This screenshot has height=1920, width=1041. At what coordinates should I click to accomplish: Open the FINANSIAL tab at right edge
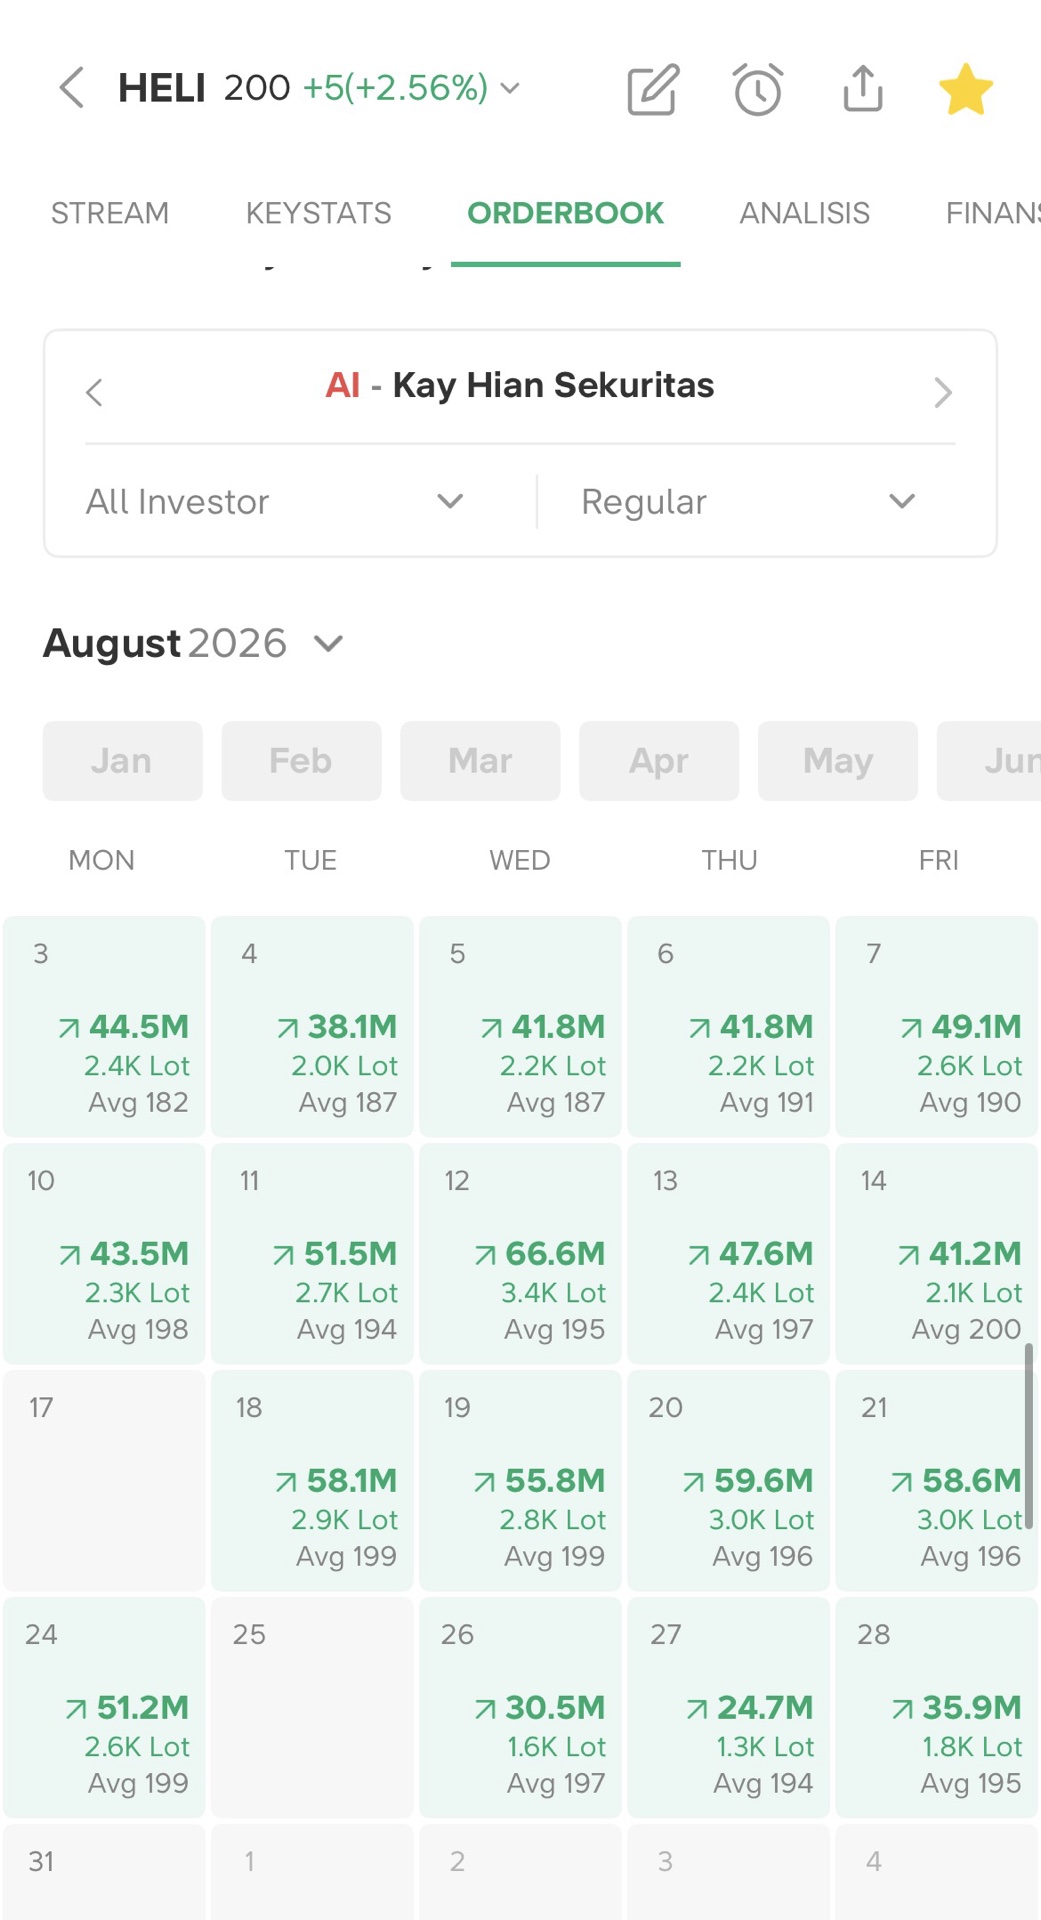coord(992,213)
